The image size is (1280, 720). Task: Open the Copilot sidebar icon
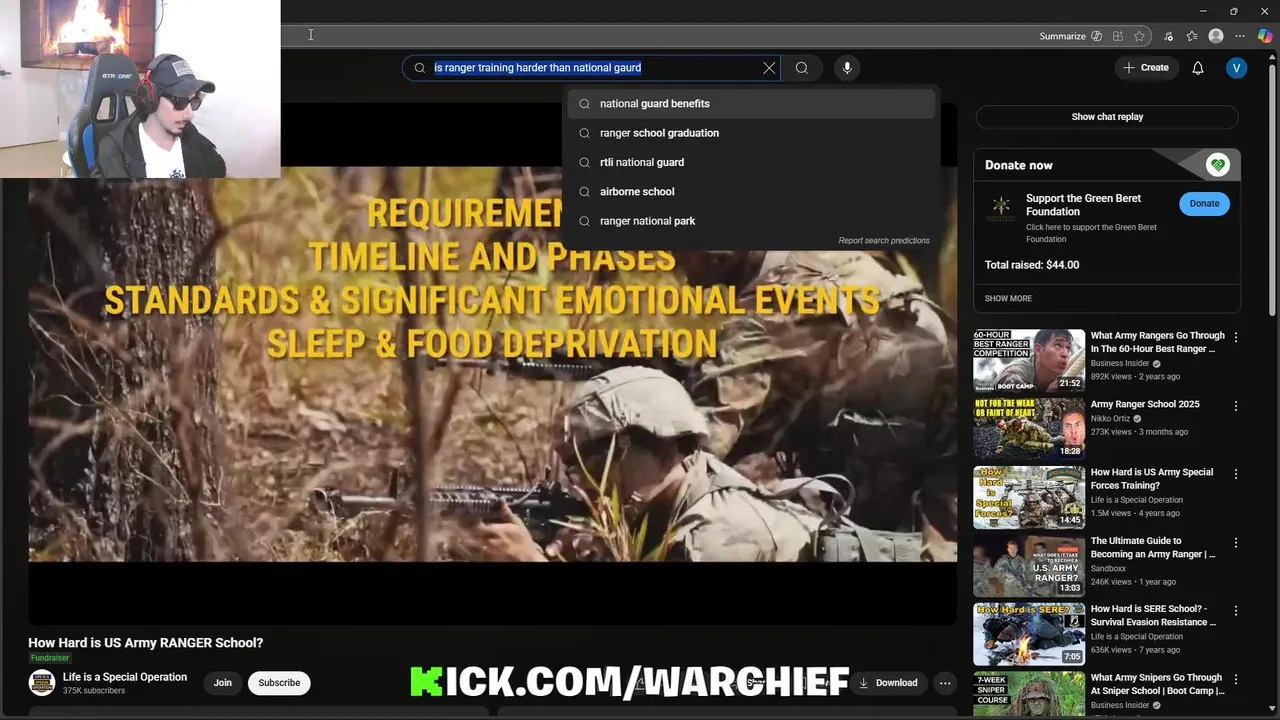point(1265,36)
